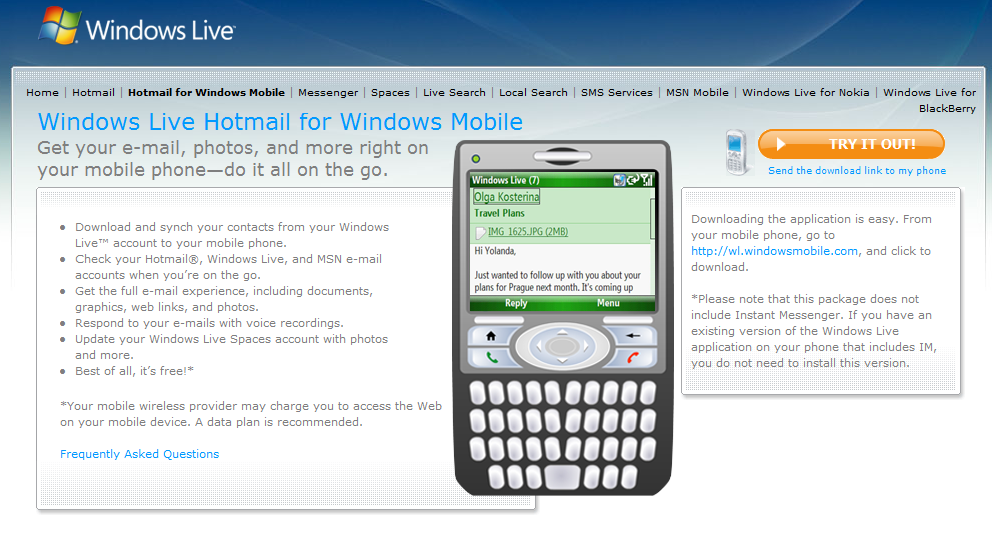
Task: Open the SMS Services navigation link
Action: 617,92
